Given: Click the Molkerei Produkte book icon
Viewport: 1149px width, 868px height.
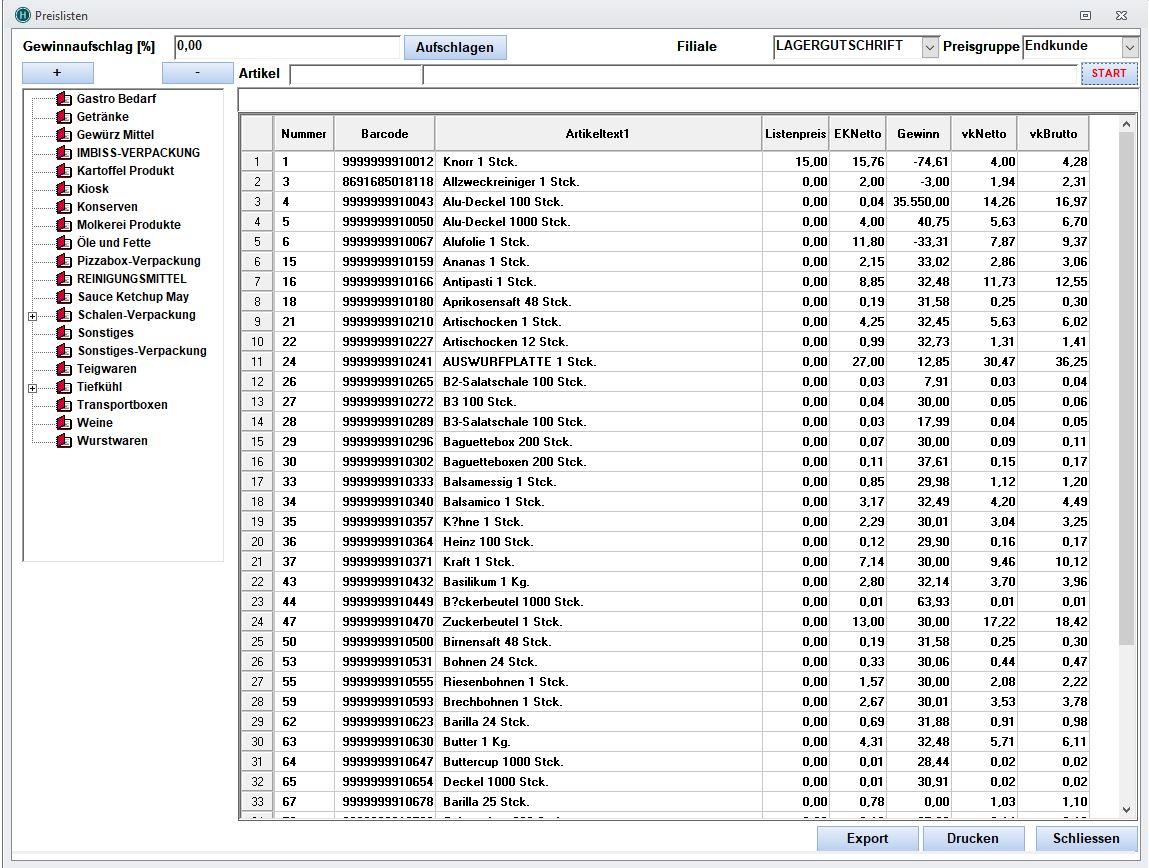Looking at the screenshot, I should [66, 225].
